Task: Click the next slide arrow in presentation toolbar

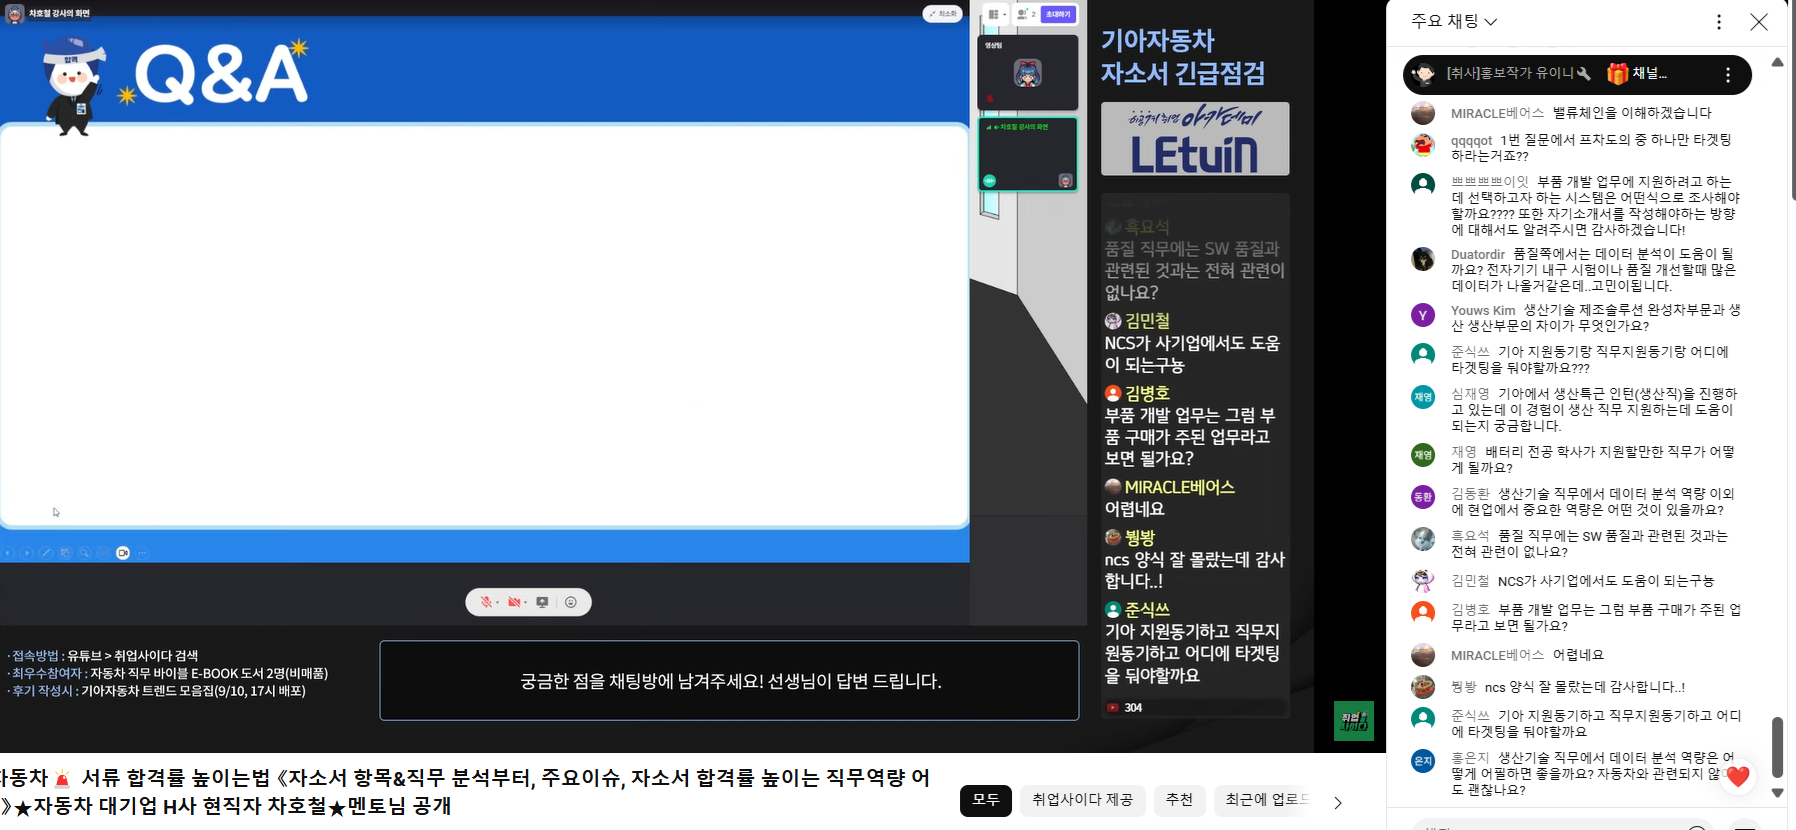Action: 27,553
